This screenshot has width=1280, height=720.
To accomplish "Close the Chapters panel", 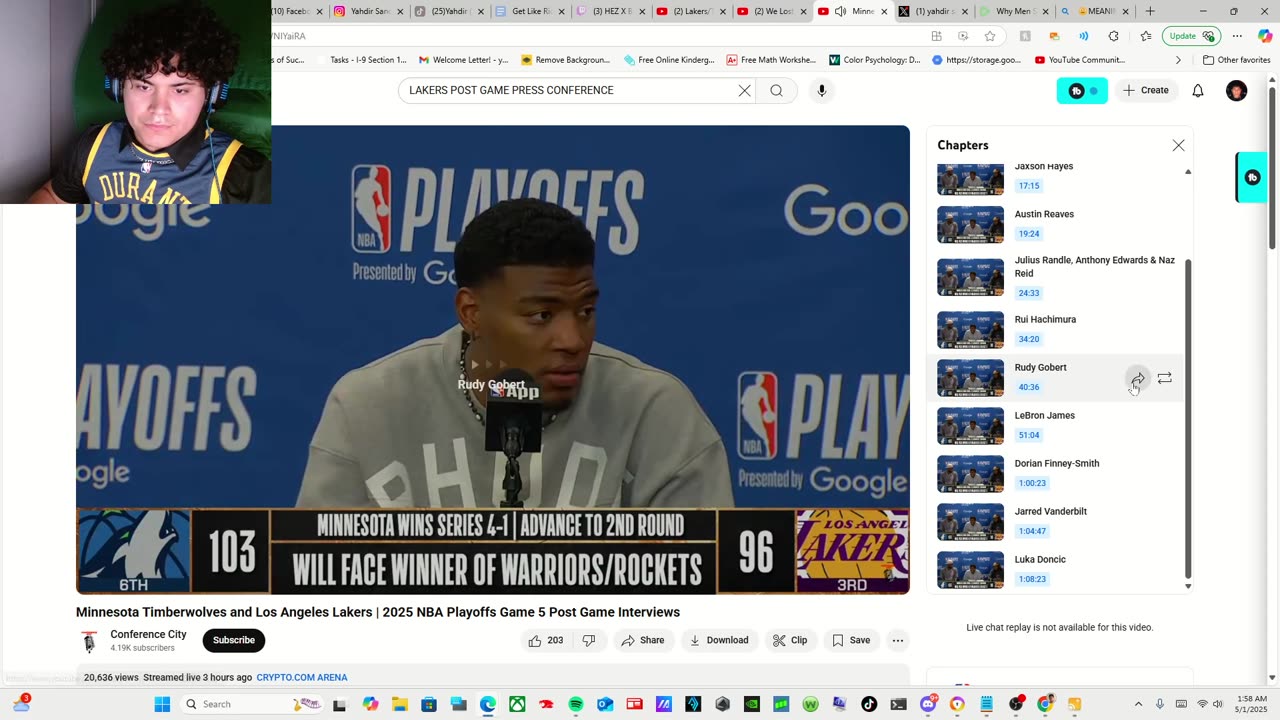I will tap(1178, 145).
